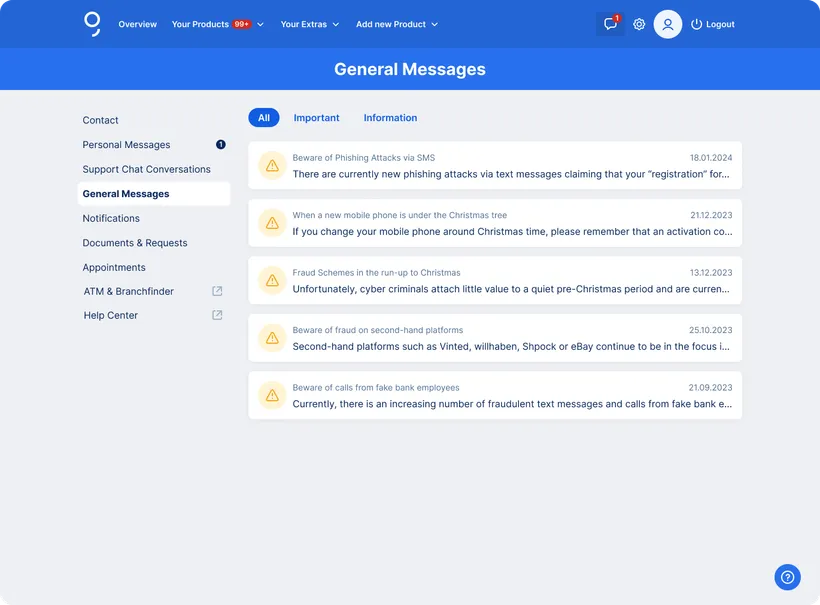The image size is (820, 605).
Task: Click preview text starting 'There are currently new phishing'
Action: click(x=511, y=174)
